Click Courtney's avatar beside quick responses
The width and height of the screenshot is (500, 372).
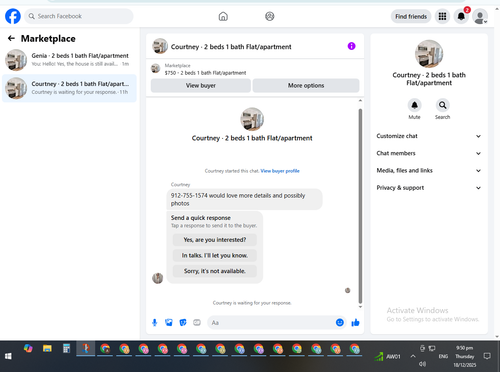158,278
